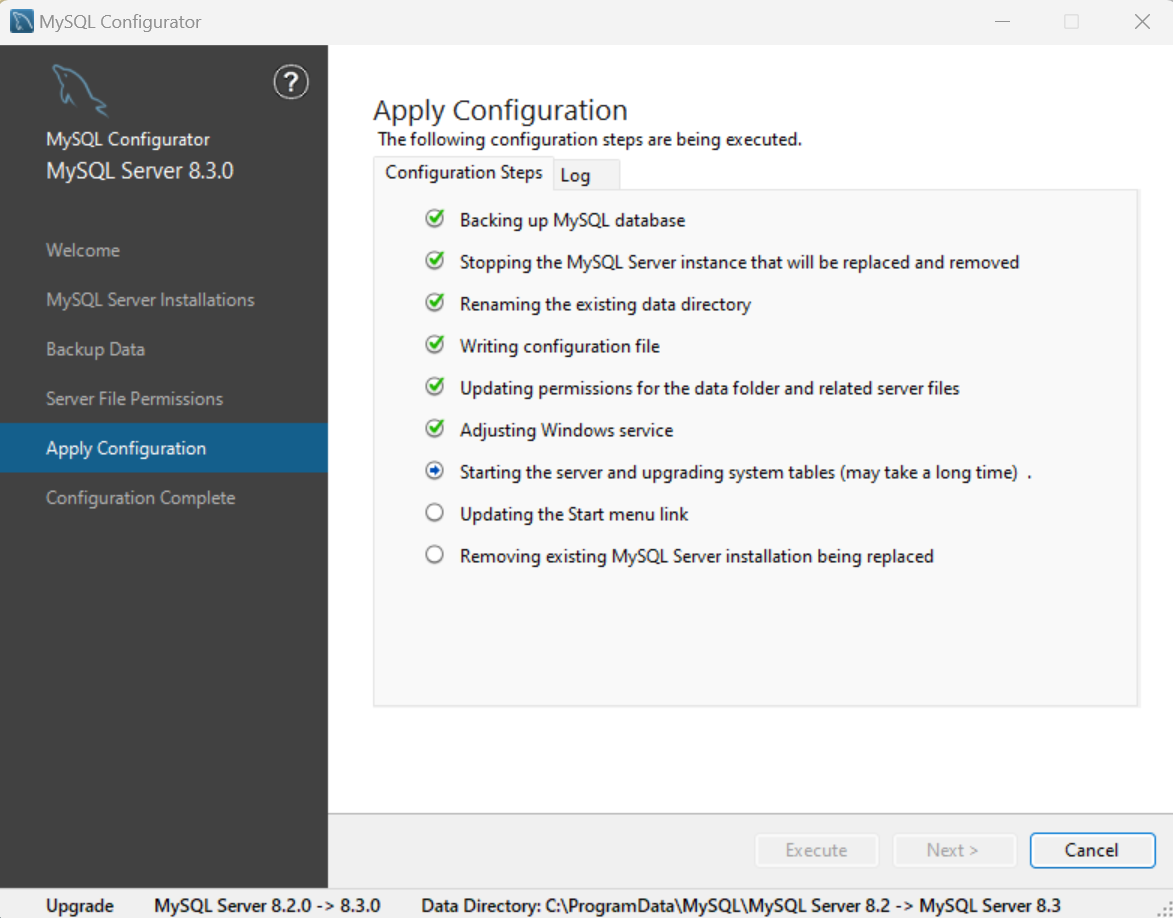Click the Cancel button
The image size is (1173, 918).
1091,850
